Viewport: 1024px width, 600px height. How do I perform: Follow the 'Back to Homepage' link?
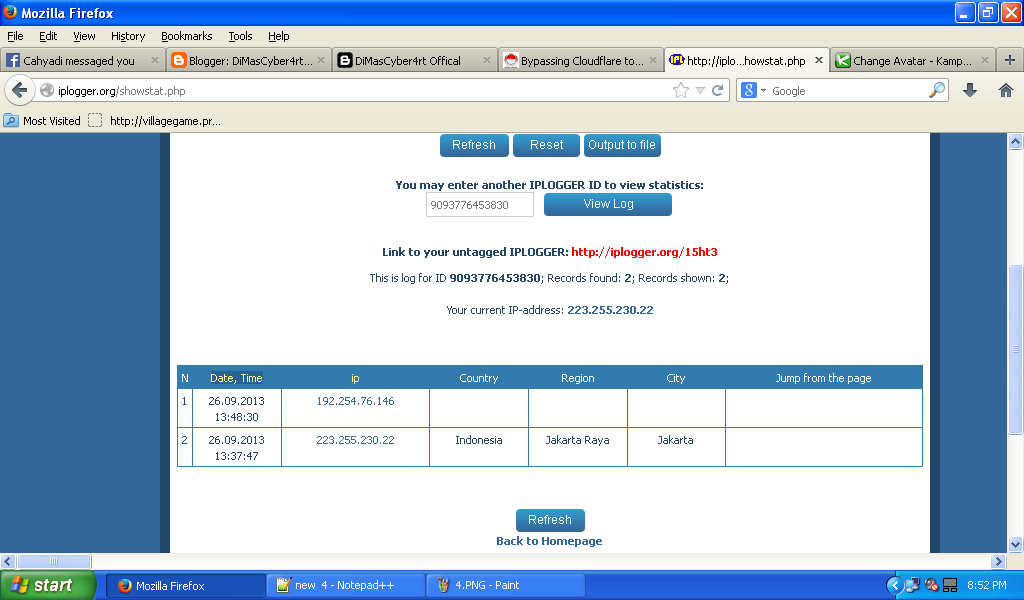(549, 541)
